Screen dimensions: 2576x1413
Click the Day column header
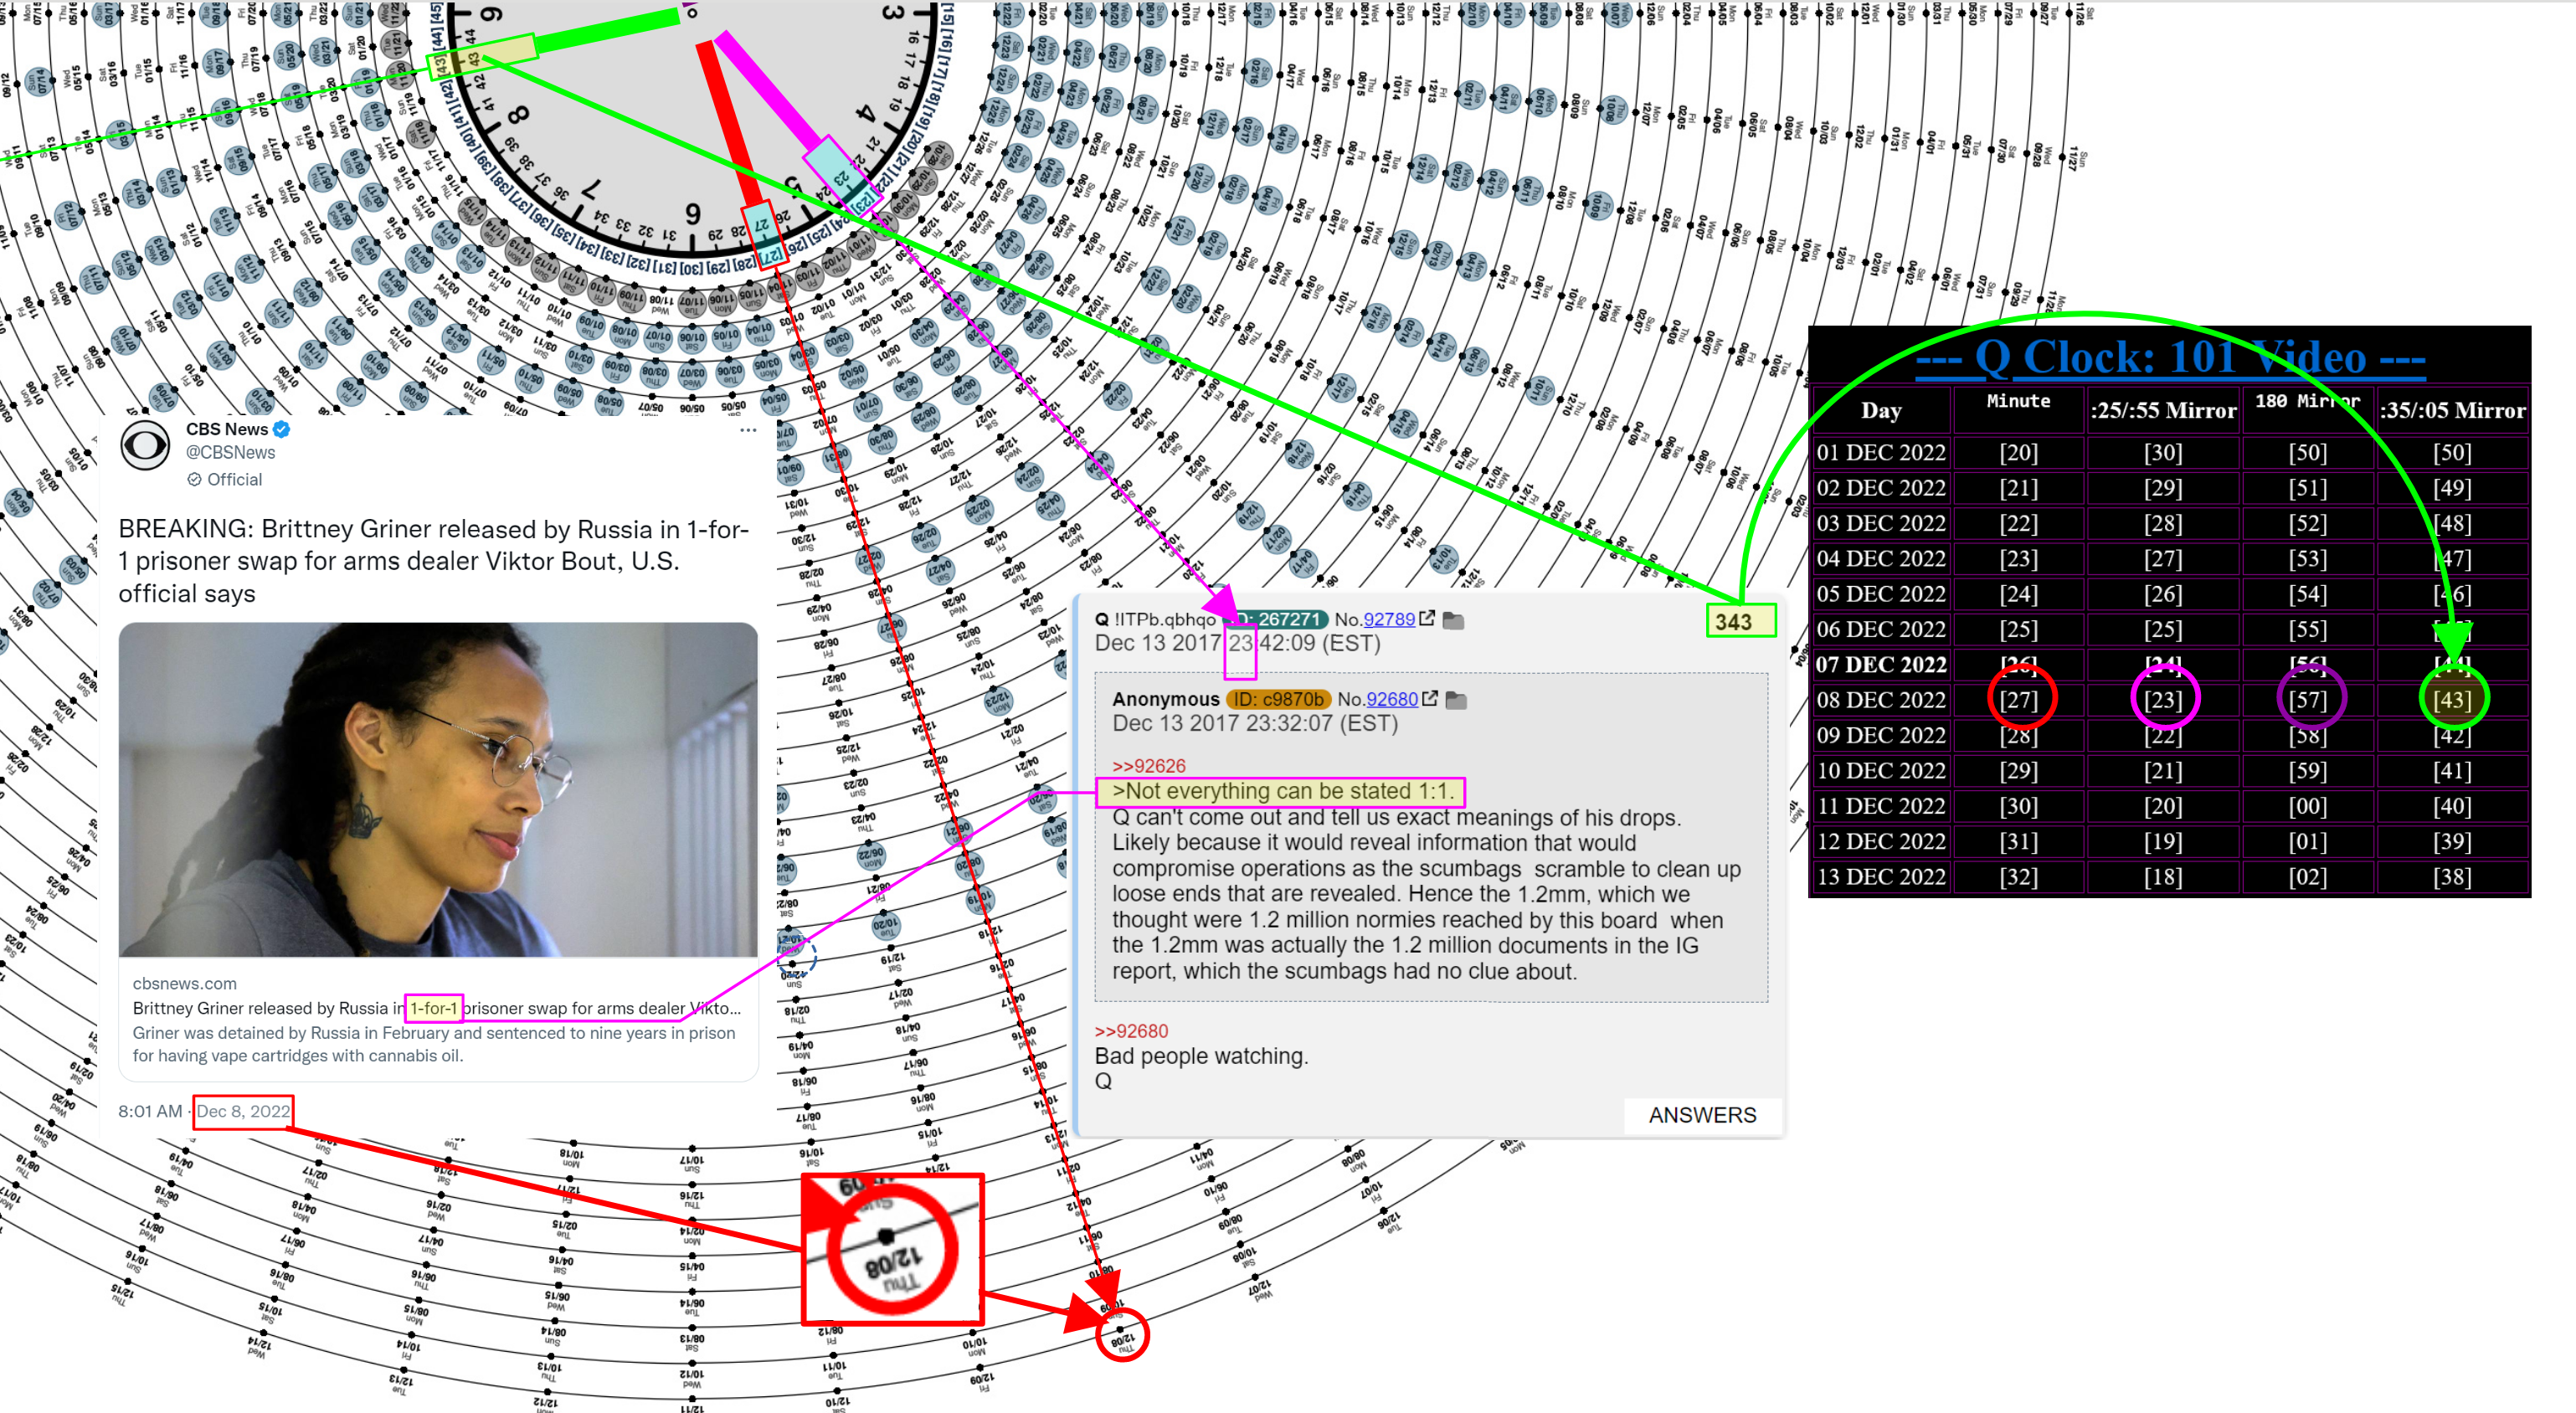1881,411
